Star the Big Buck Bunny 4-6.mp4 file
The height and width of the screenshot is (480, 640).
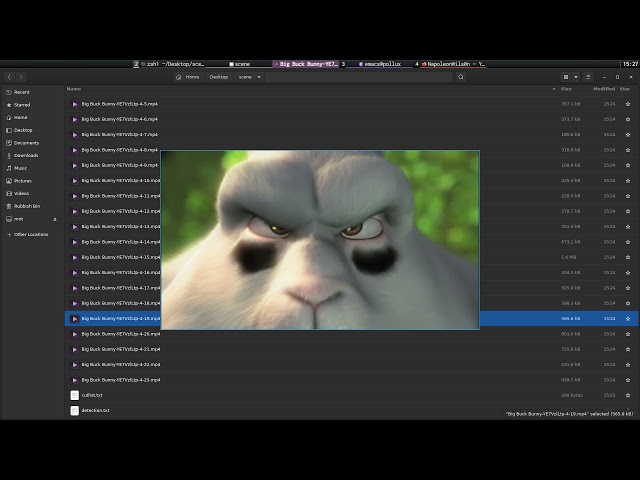628,119
